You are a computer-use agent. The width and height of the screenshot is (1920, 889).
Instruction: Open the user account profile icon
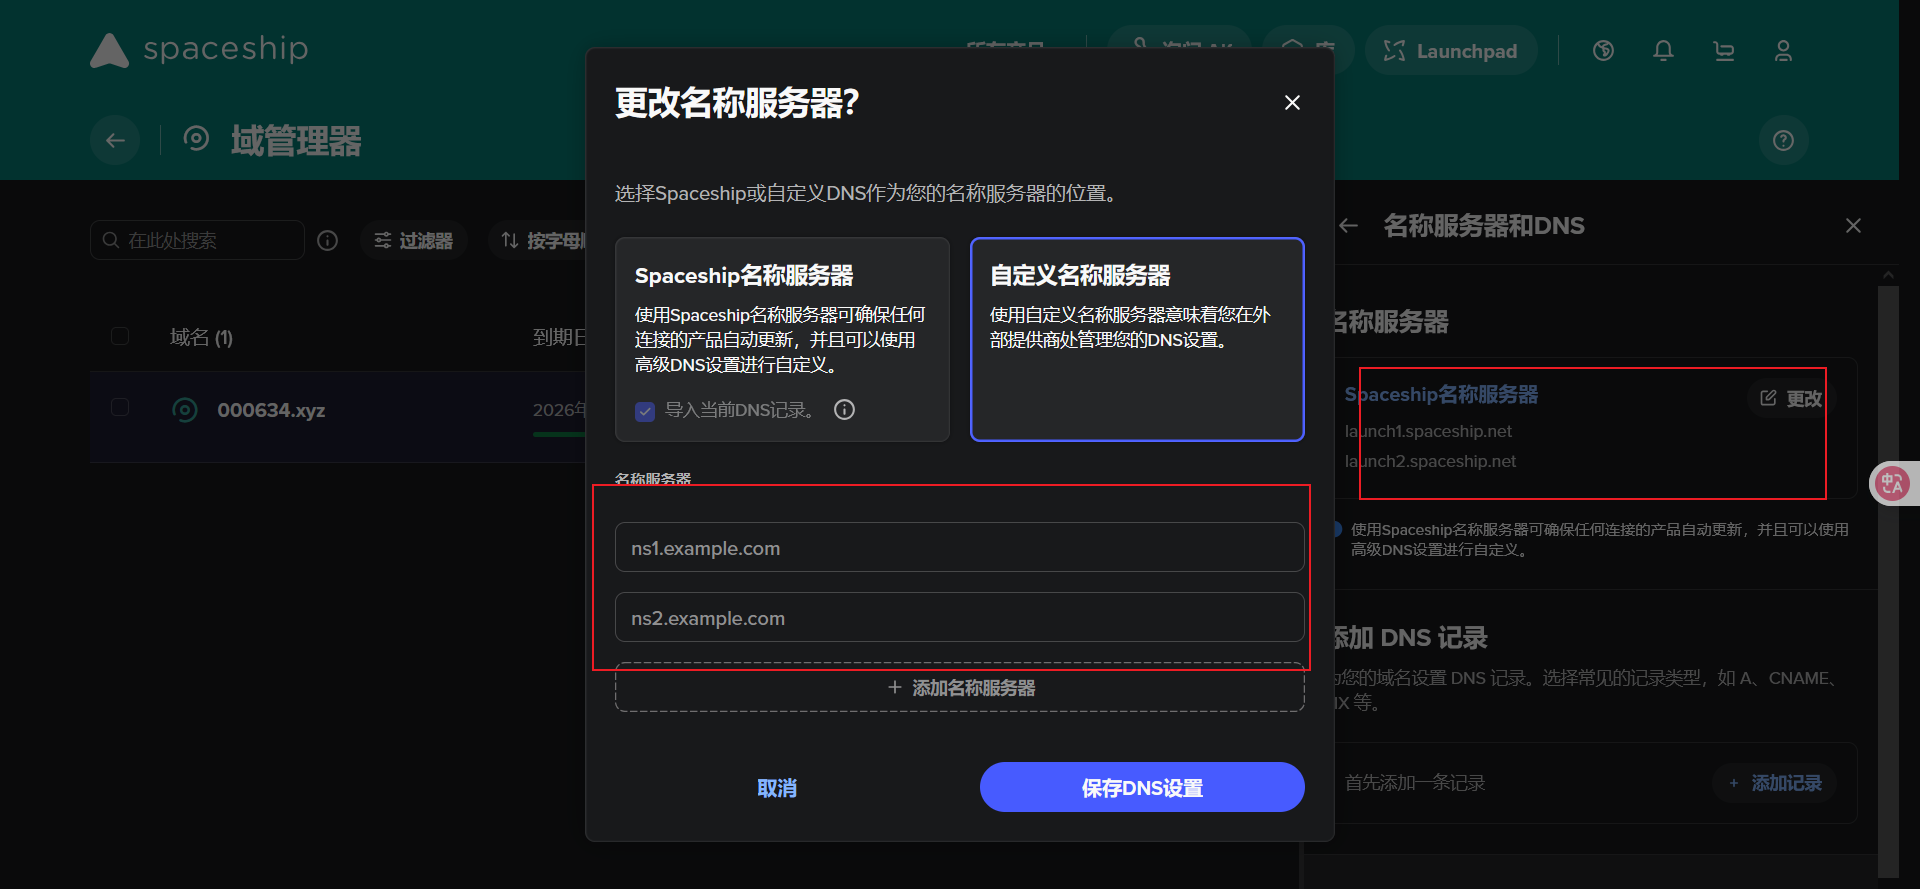1783,51
